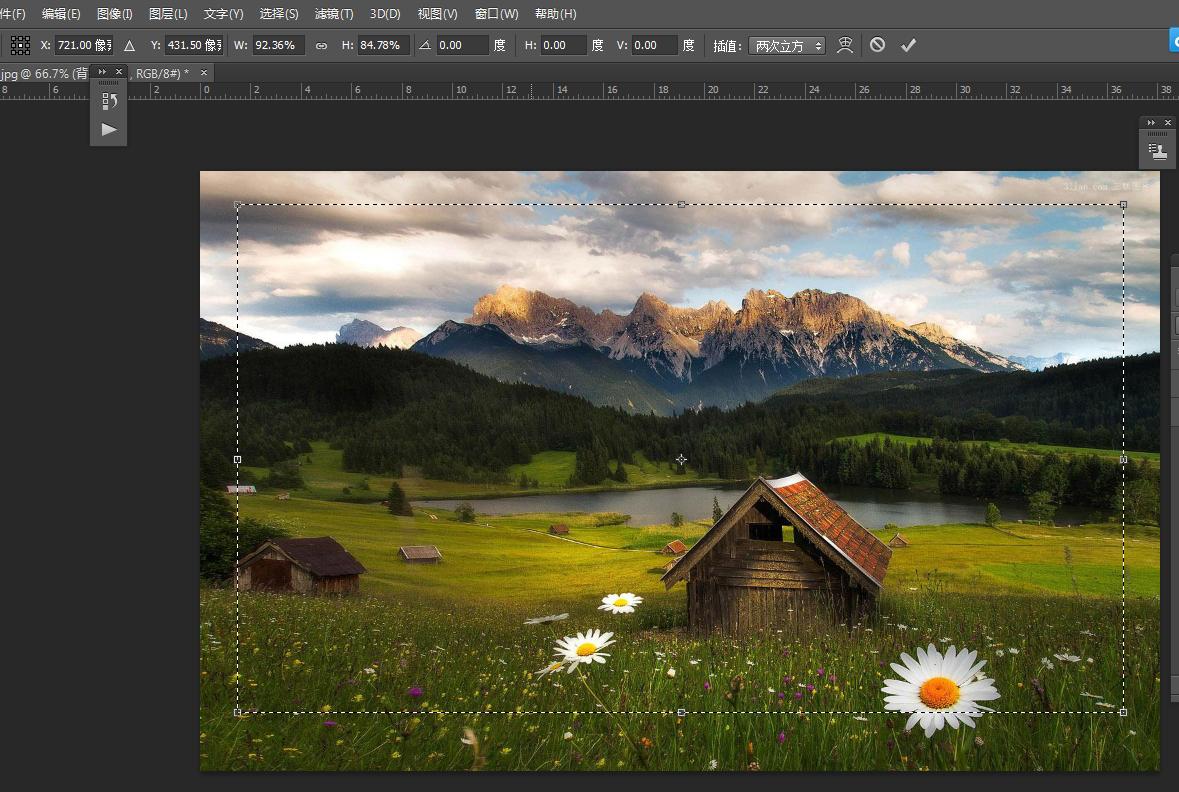Image resolution: width=1179 pixels, height=792 pixels.
Task: Open the 插值 interpolation dropdown
Action: point(787,45)
